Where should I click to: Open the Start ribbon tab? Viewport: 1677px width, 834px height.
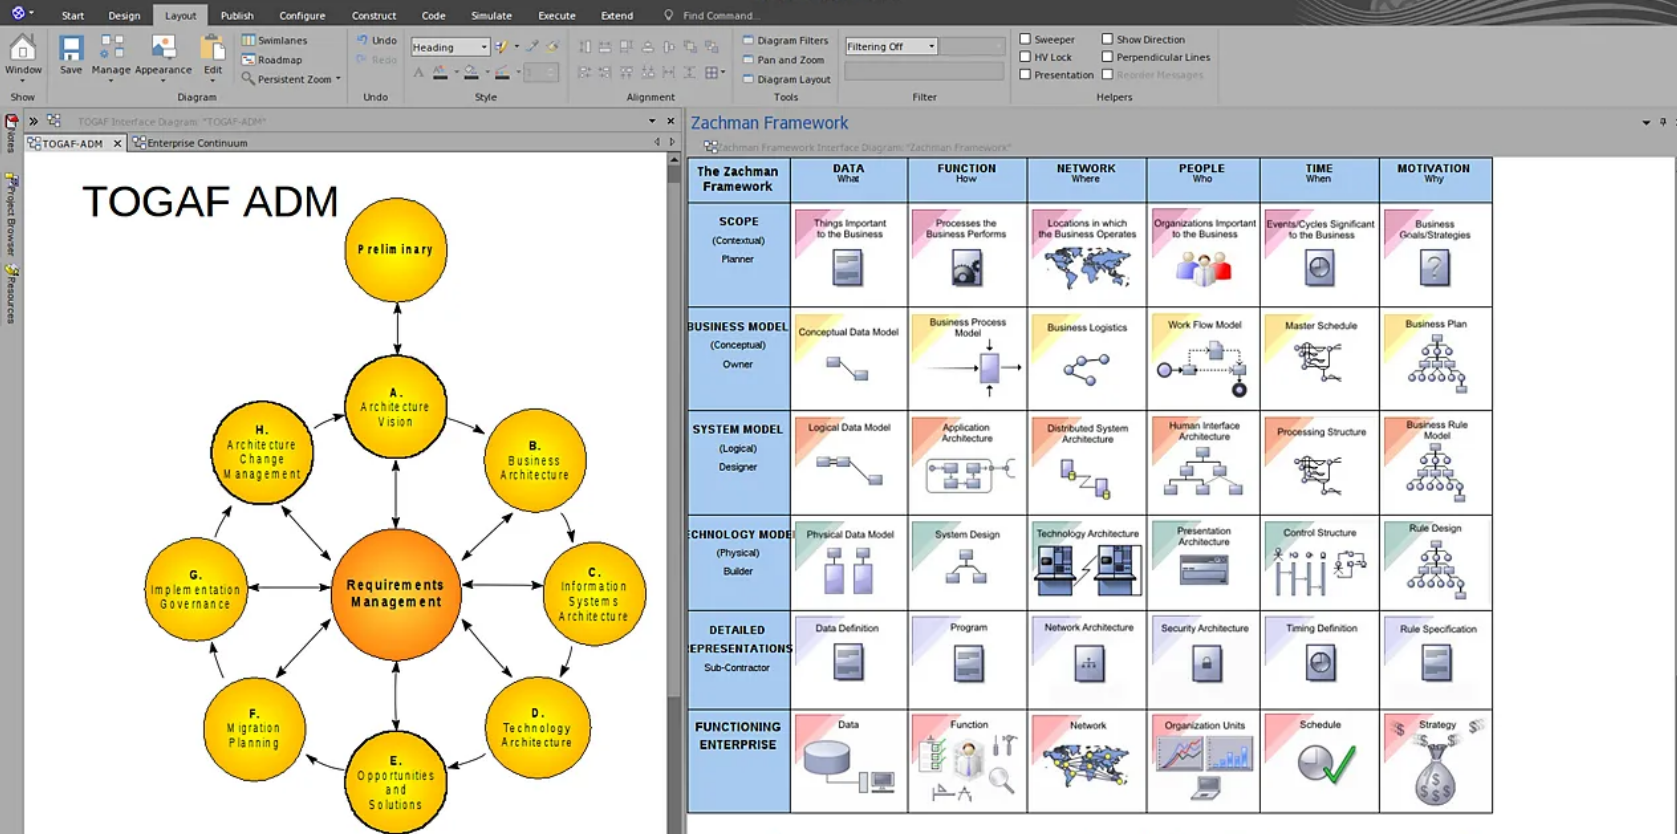click(72, 15)
